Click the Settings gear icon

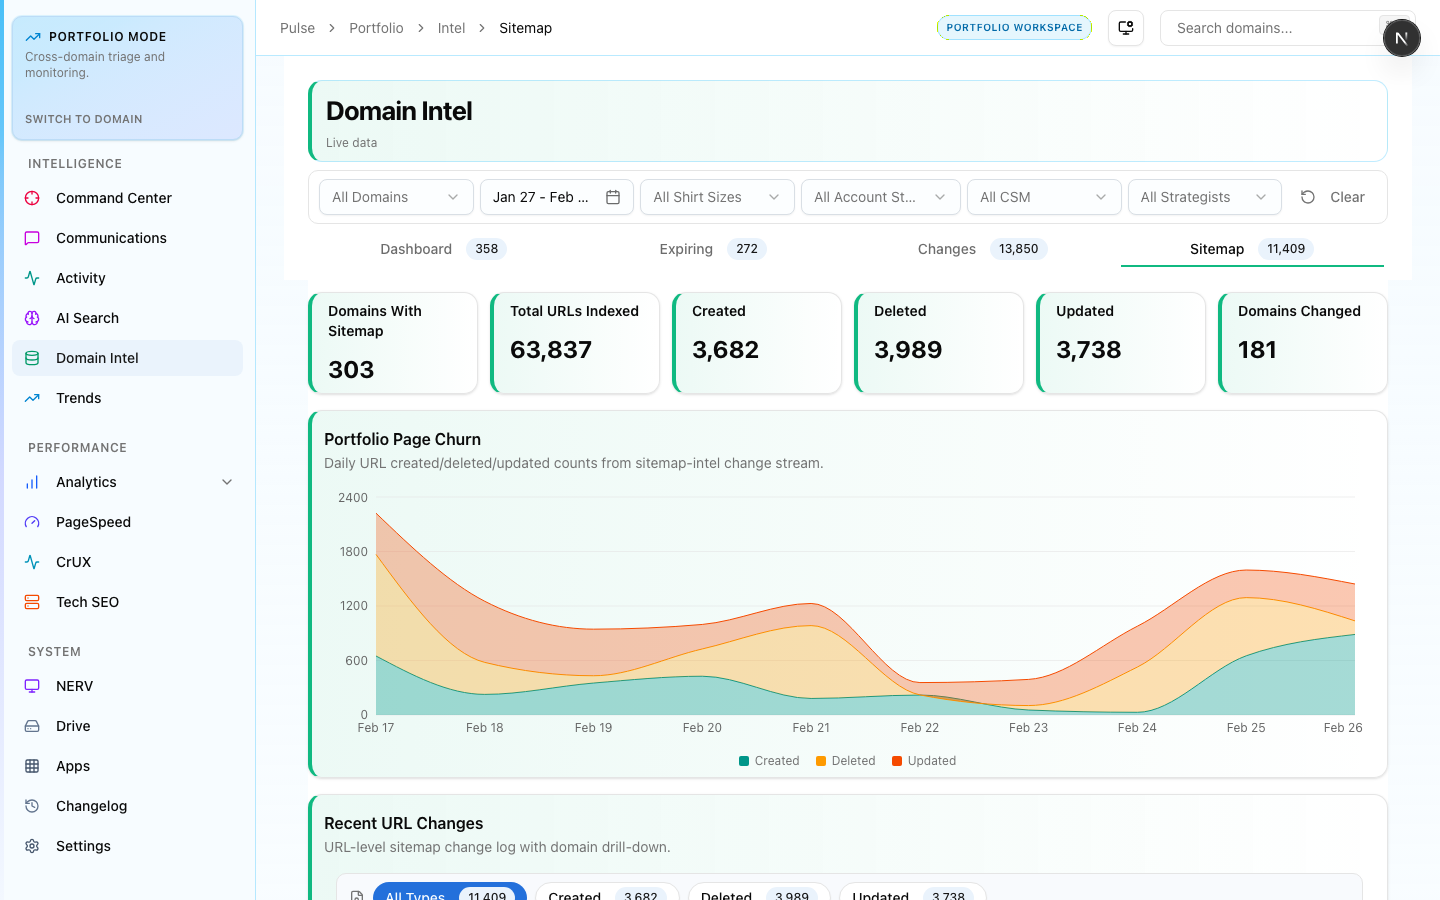click(x=32, y=846)
